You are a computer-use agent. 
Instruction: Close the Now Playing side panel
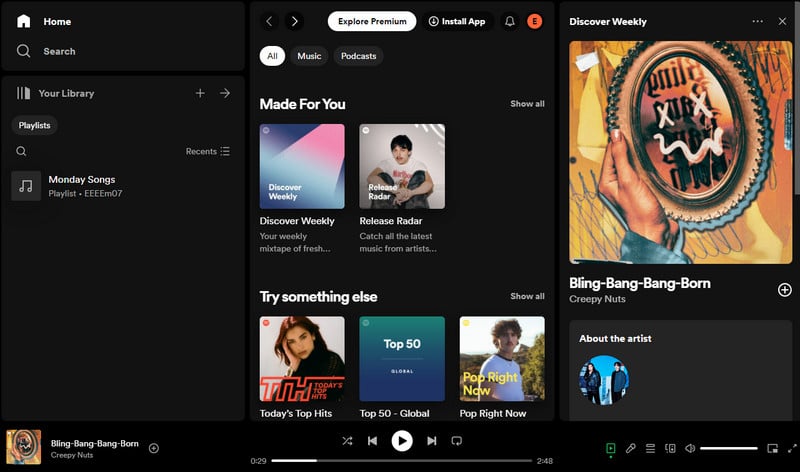click(x=782, y=21)
